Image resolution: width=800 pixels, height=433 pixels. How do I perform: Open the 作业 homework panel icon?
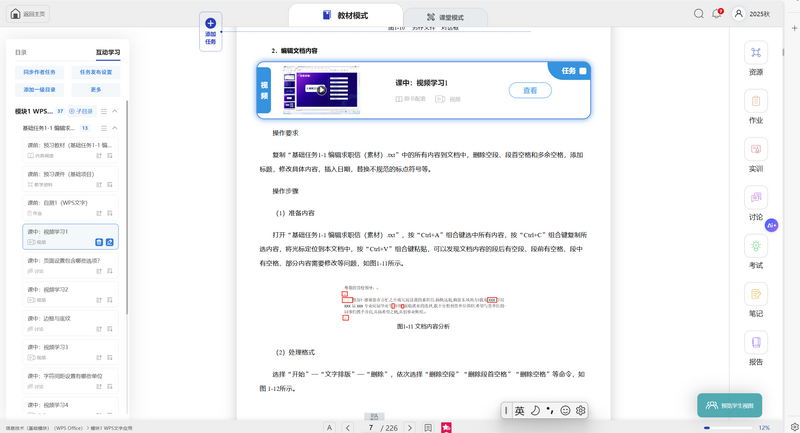pyautogui.click(x=756, y=101)
